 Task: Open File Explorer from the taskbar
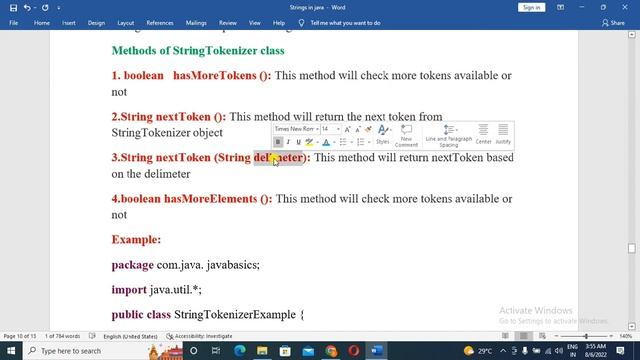(262, 351)
